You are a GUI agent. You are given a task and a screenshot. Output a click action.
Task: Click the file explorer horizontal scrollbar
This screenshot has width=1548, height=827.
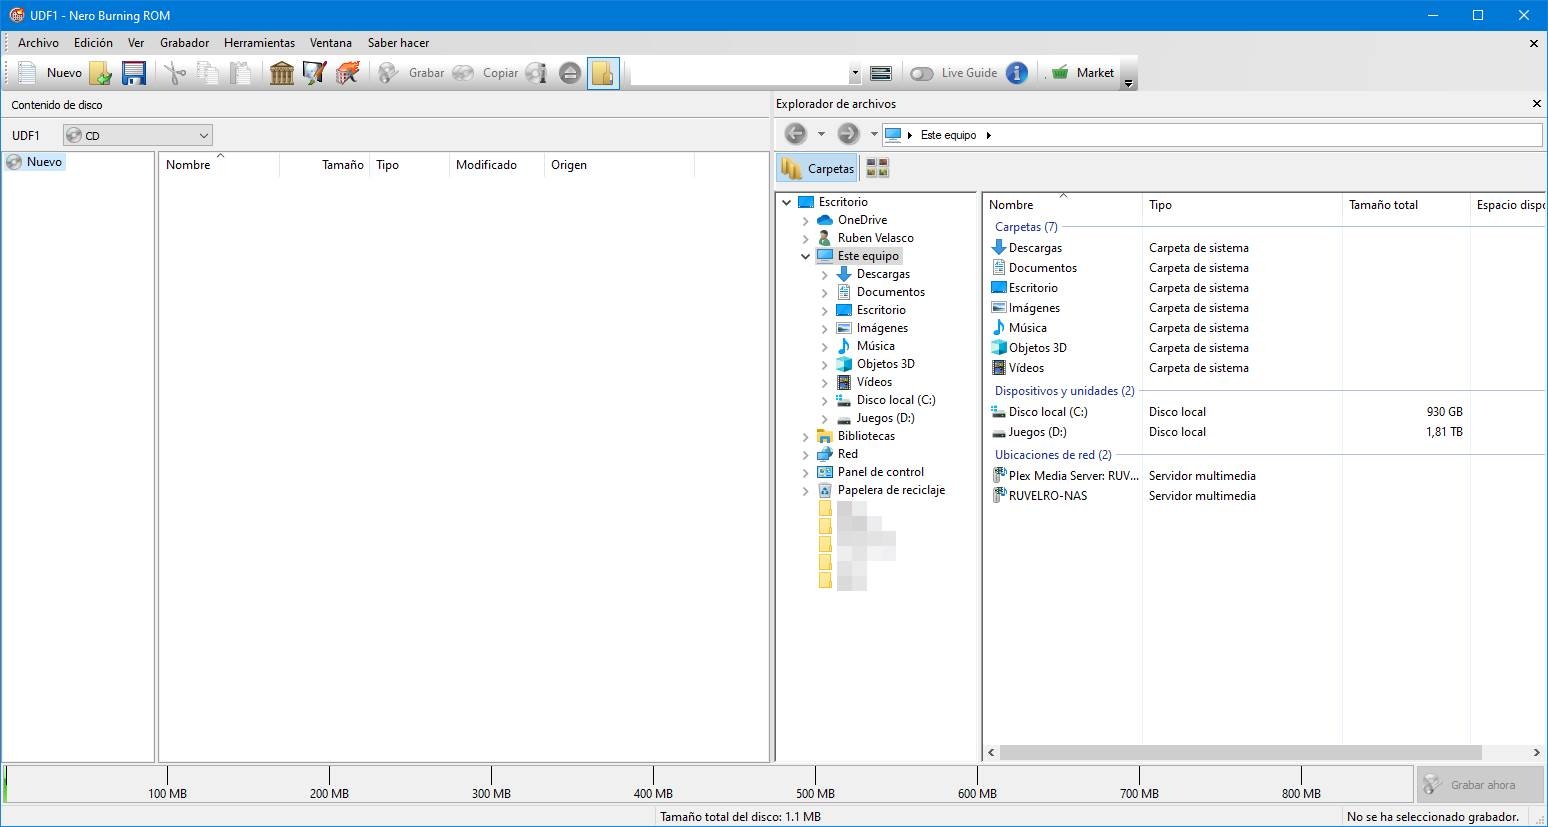tap(1240, 752)
